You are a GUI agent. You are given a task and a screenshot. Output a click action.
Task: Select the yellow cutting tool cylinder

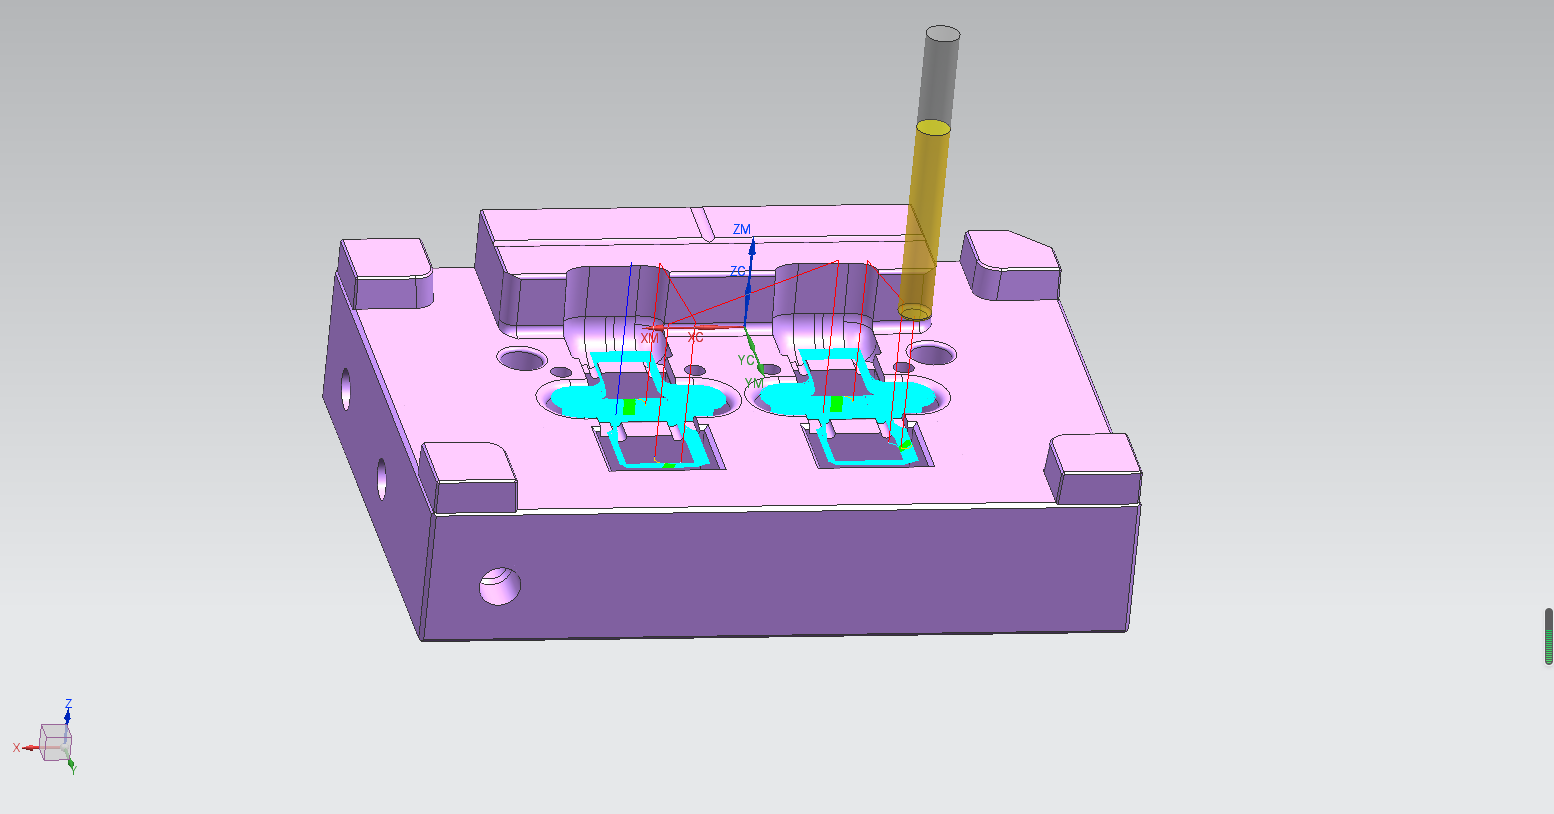tap(924, 221)
